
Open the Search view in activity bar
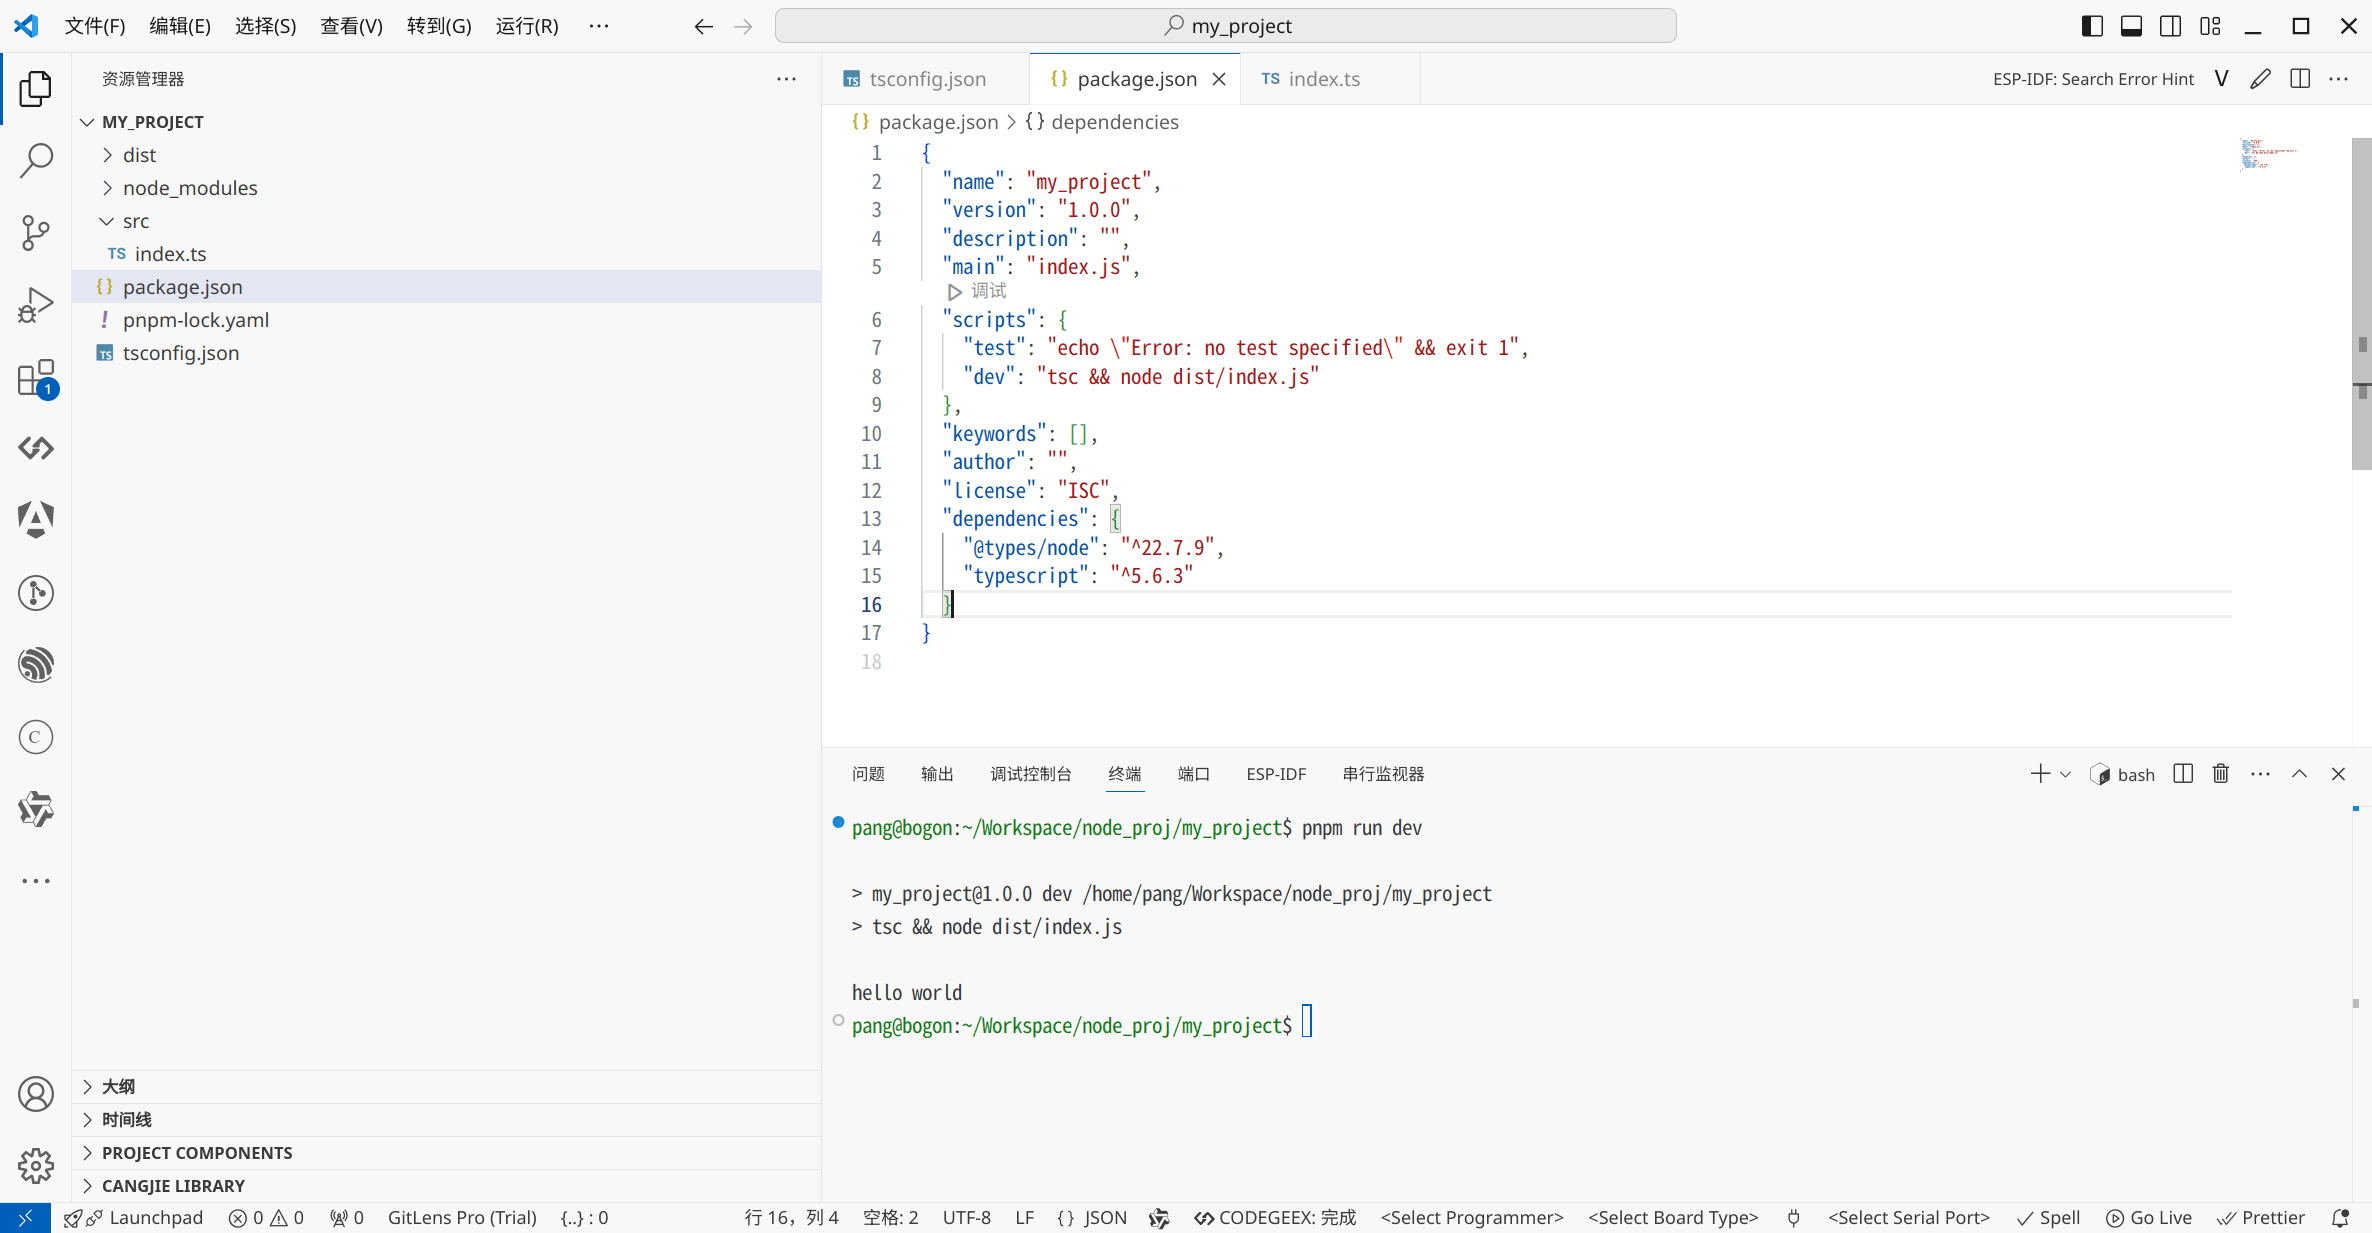[x=36, y=160]
